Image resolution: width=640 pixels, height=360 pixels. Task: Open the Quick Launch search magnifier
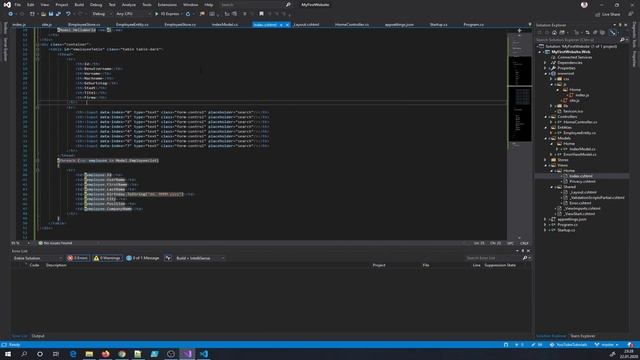point(288,5)
